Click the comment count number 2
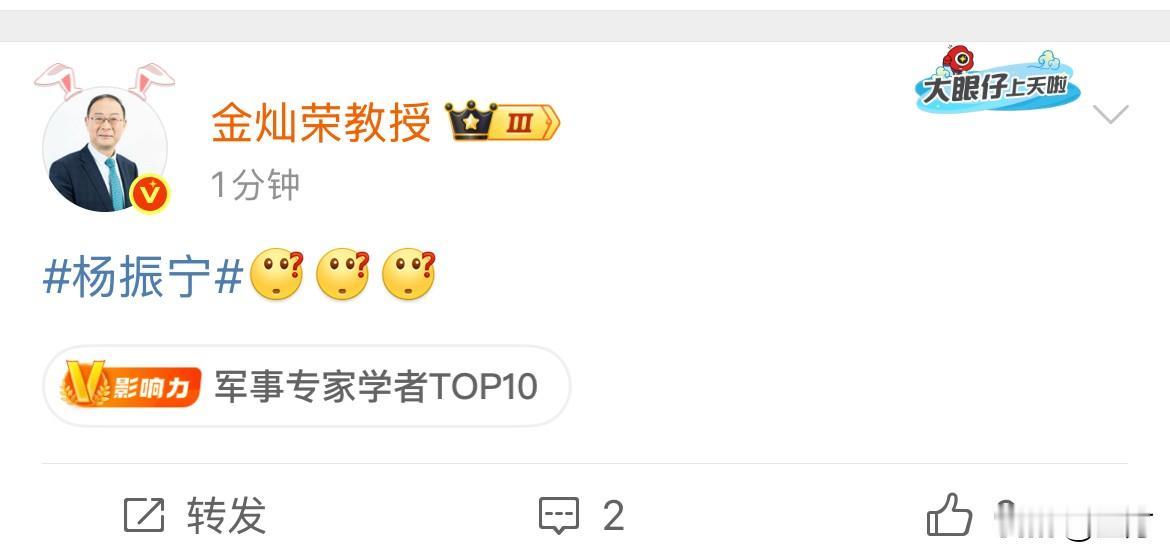This screenshot has height=556, width=1170. (613, 516)
